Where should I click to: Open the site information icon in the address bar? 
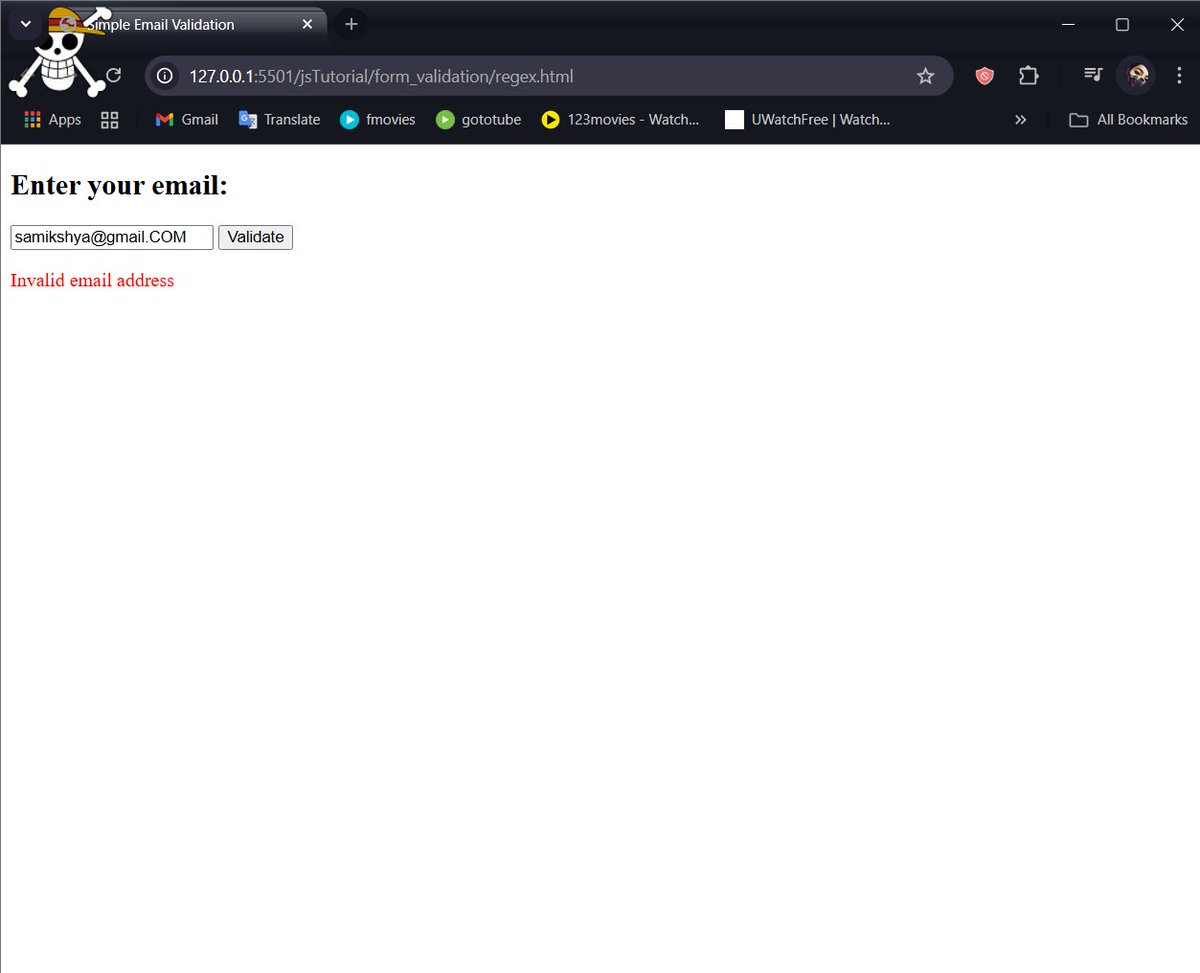coord(165,76)
